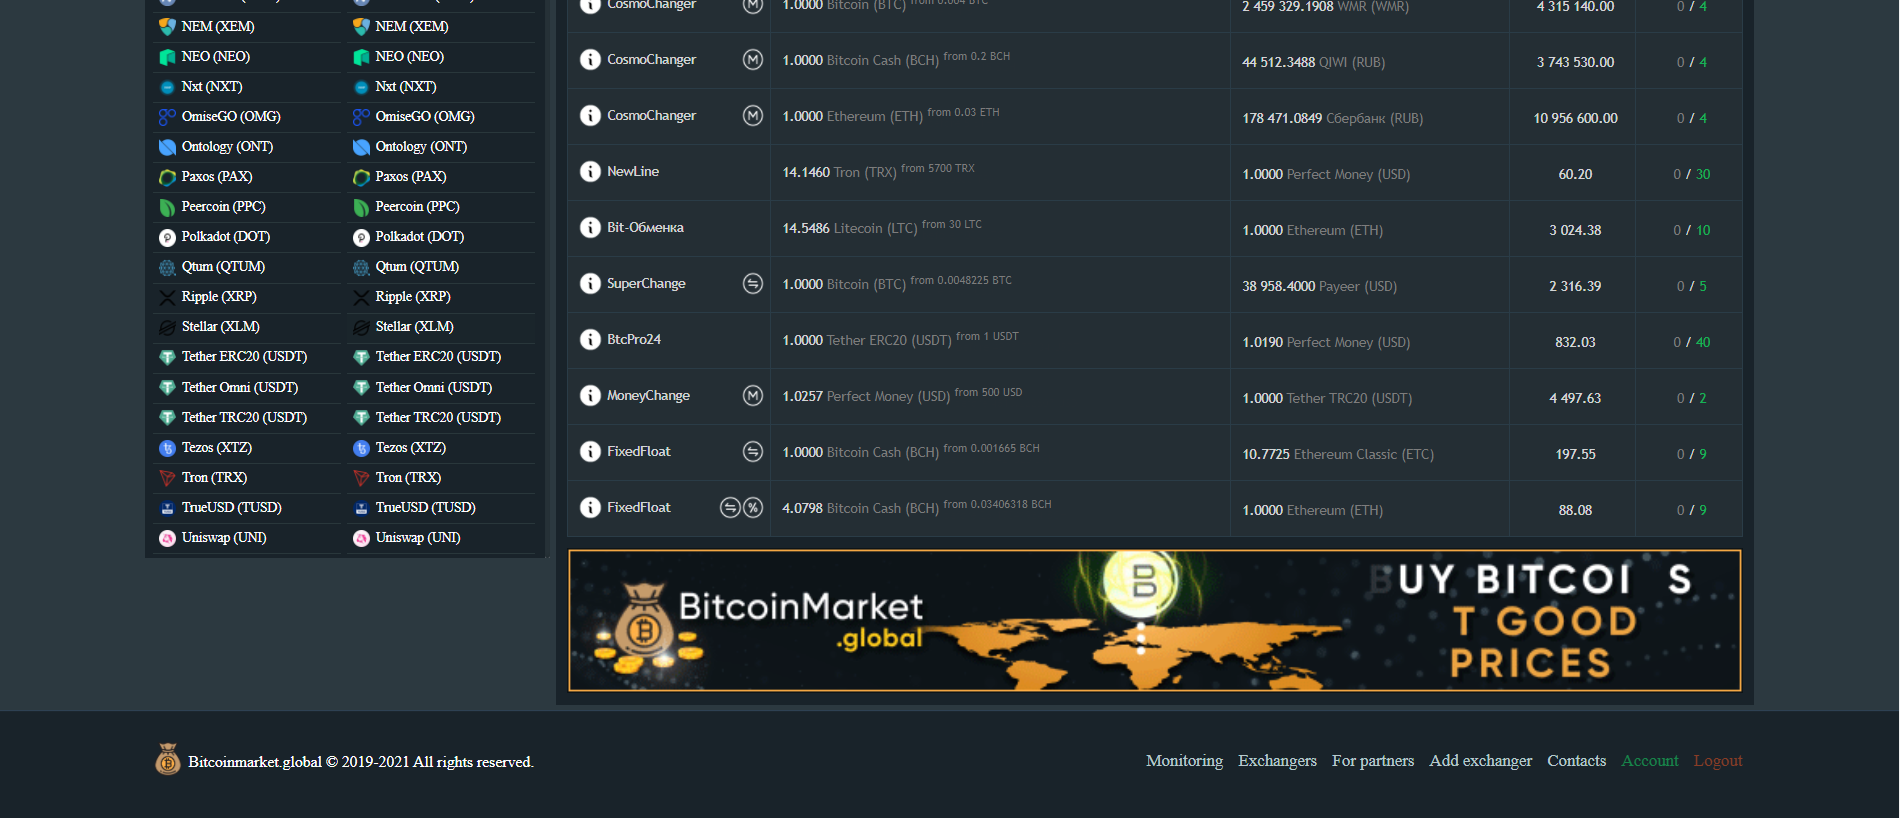Click the percent badge icon on FixedFloat row

pos(753,508)
